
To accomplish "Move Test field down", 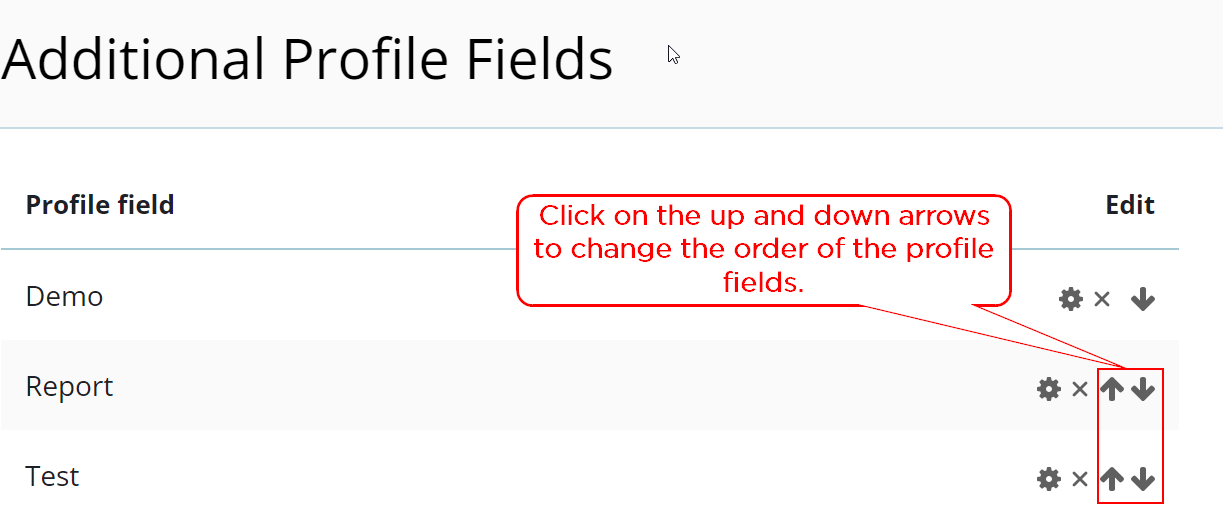I will point(1143,479).
